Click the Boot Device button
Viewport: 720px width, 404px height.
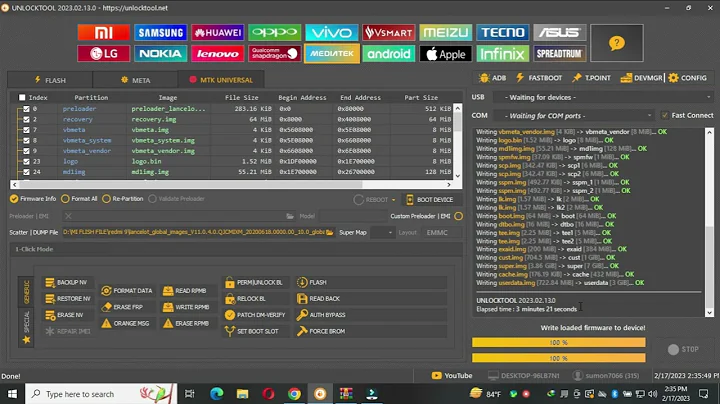pyautogui.click(x=430, y=200)
